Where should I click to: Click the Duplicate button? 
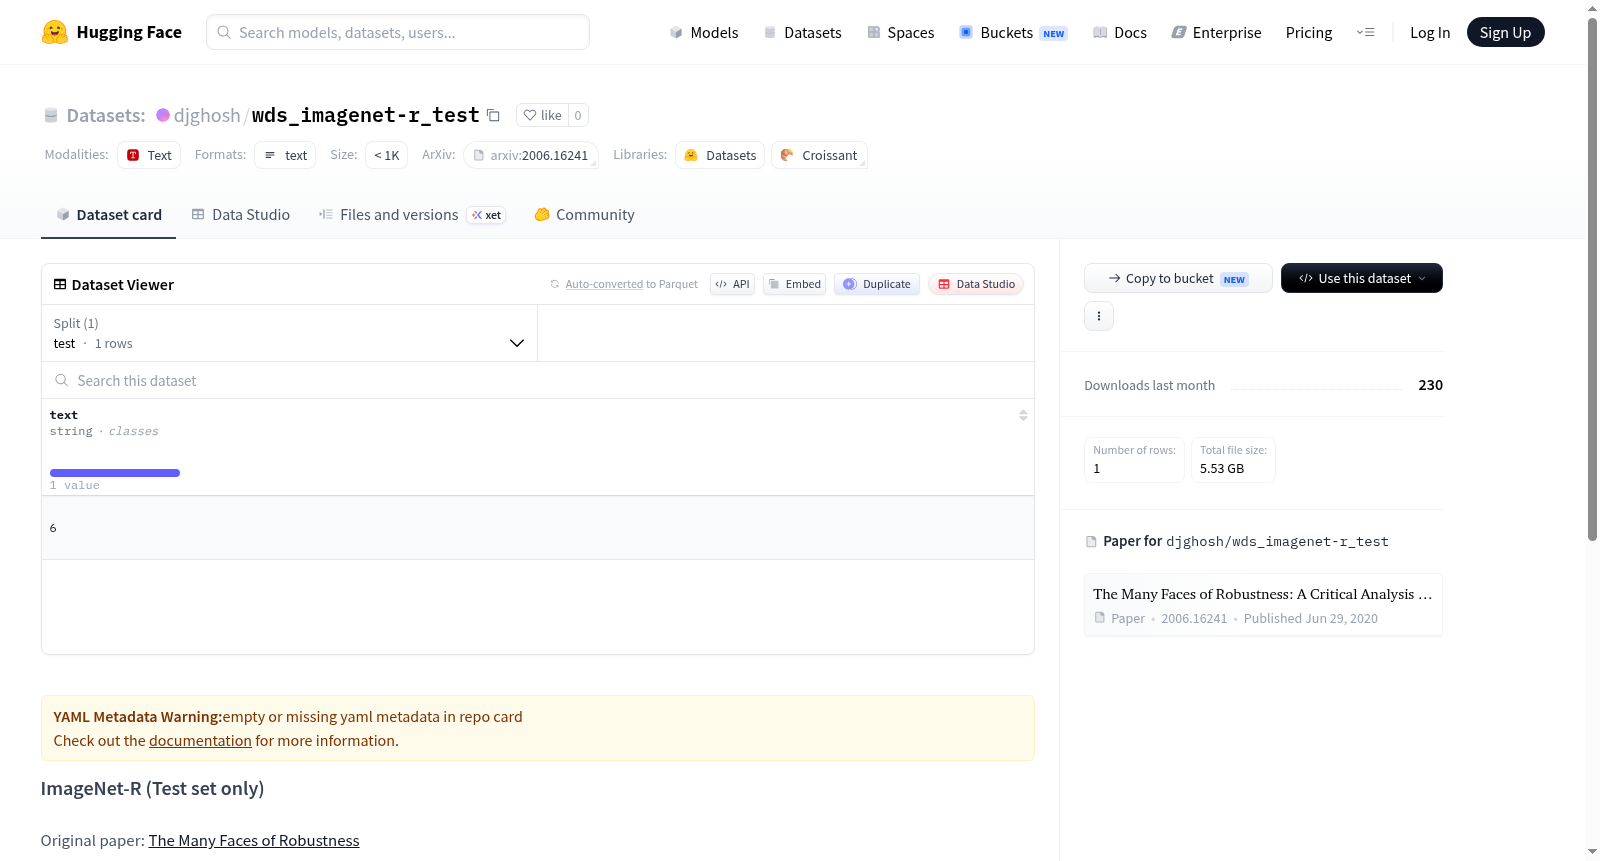(877, 284)
